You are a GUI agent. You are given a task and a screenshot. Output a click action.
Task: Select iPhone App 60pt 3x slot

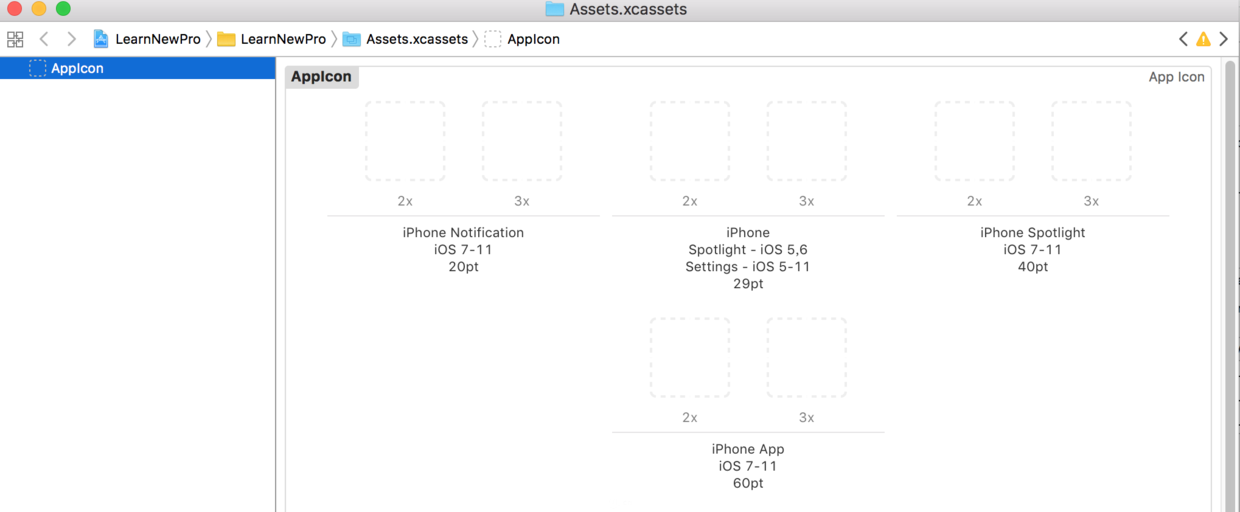[806, 357]
